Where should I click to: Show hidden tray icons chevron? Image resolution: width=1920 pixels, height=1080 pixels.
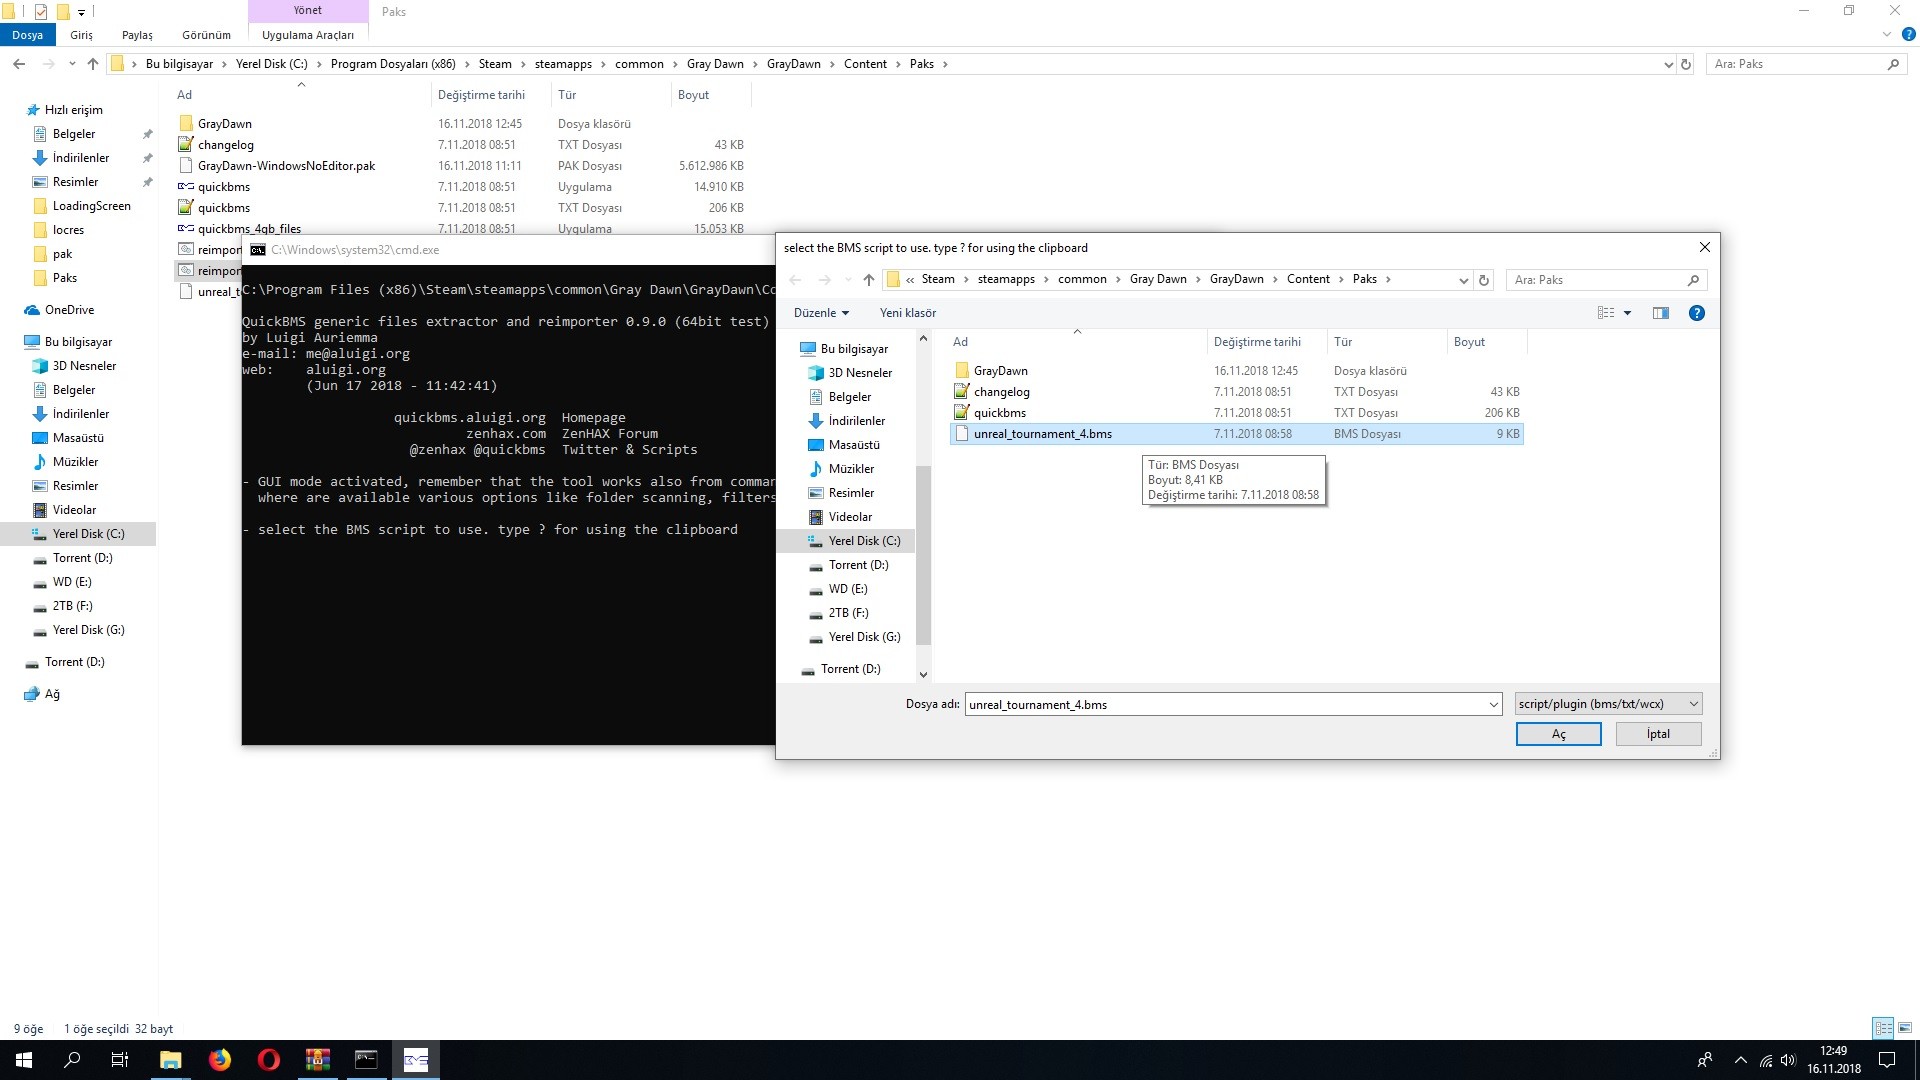[1740, 1060]
